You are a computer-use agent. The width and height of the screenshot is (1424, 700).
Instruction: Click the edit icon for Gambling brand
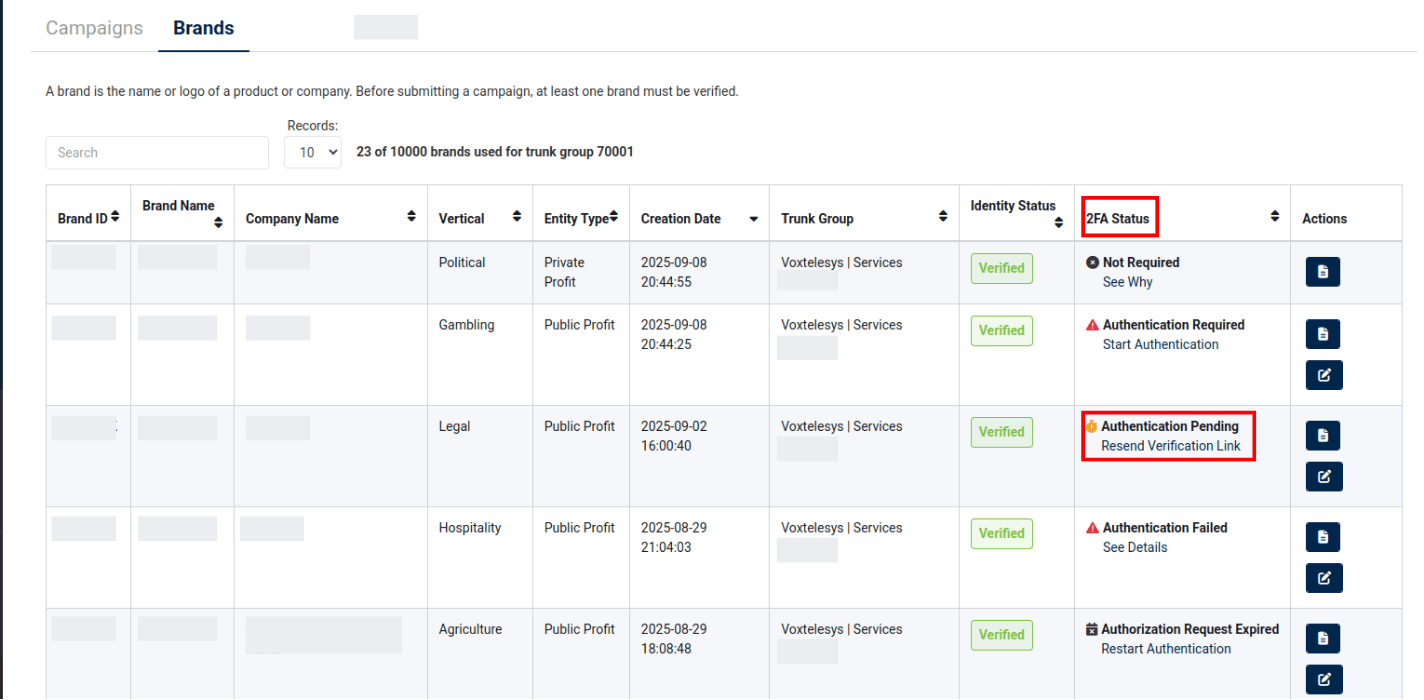pos(1323,375)
